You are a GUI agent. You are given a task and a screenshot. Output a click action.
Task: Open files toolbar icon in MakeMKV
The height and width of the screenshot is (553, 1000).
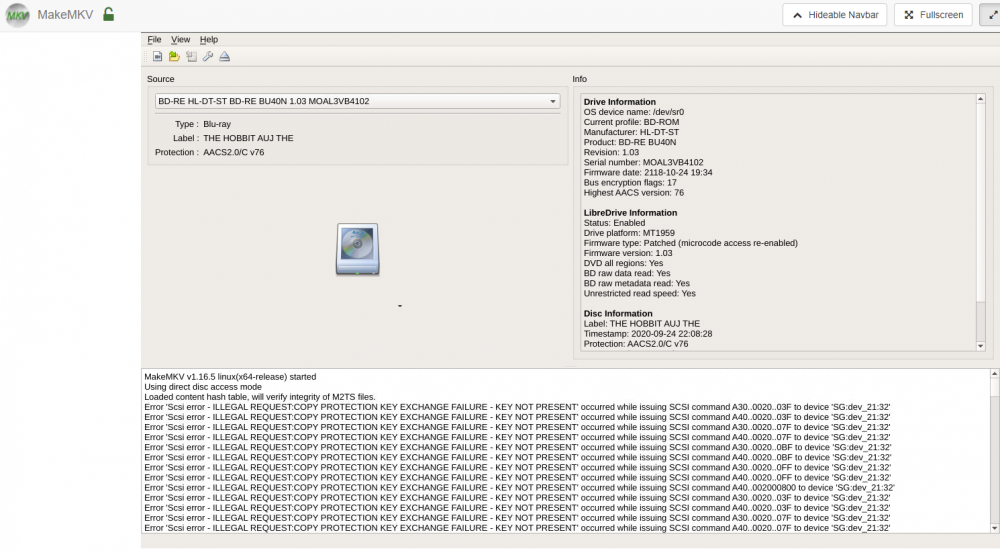pos(158,57)
